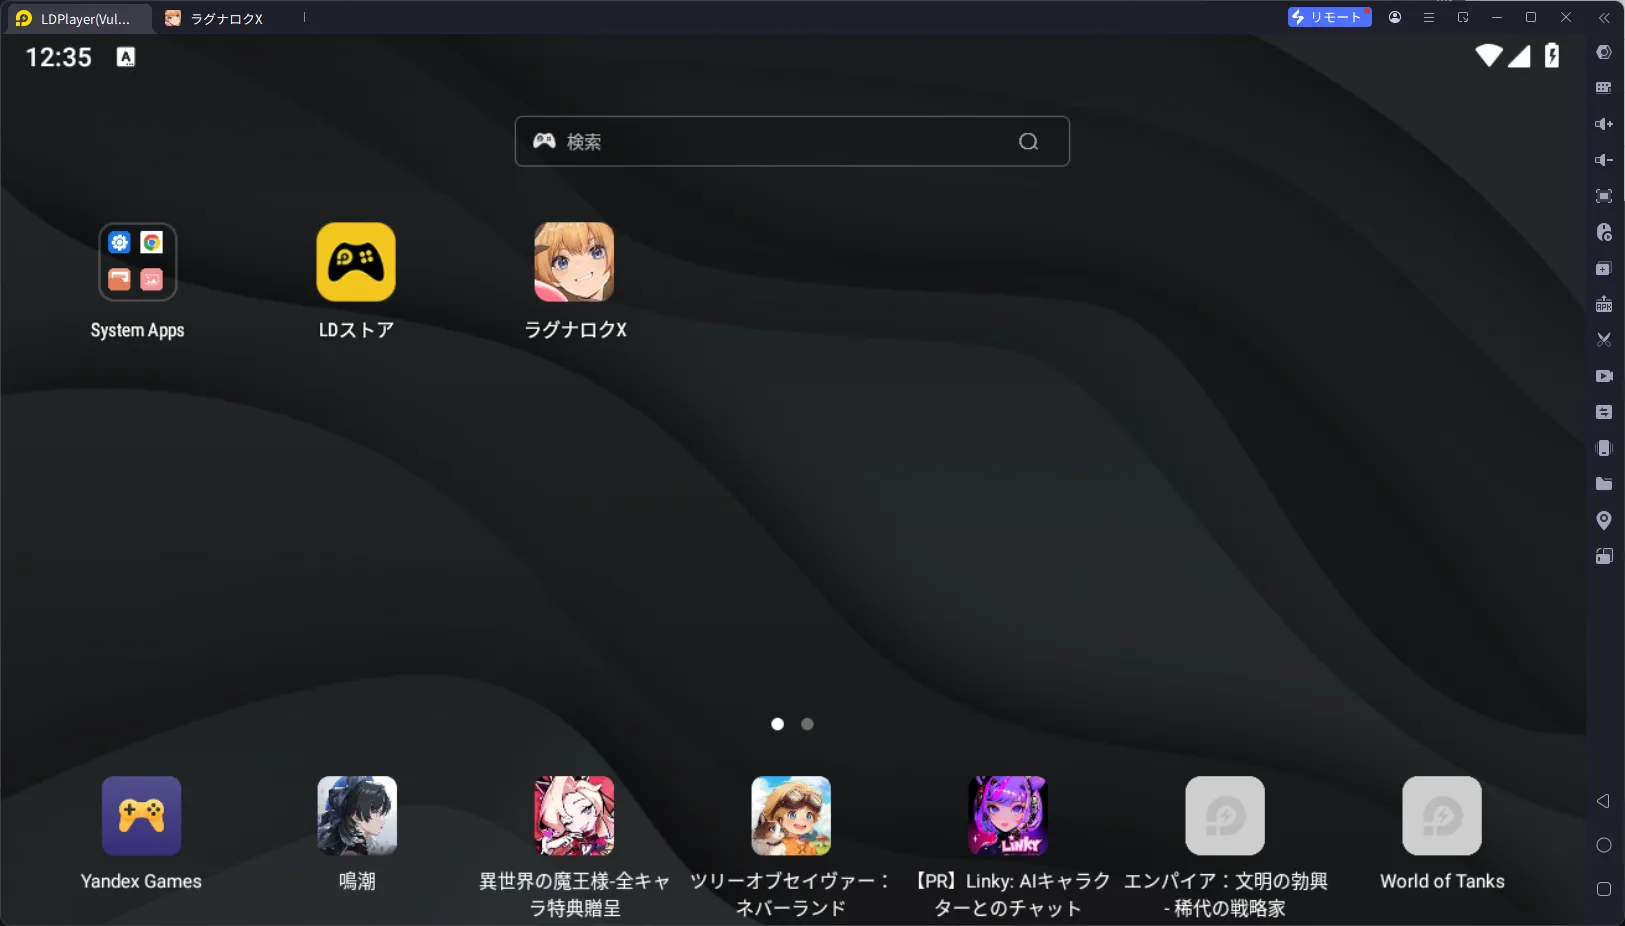
Task: Switch to the ラグナロクX tab
Action: [x=213, y=17]
